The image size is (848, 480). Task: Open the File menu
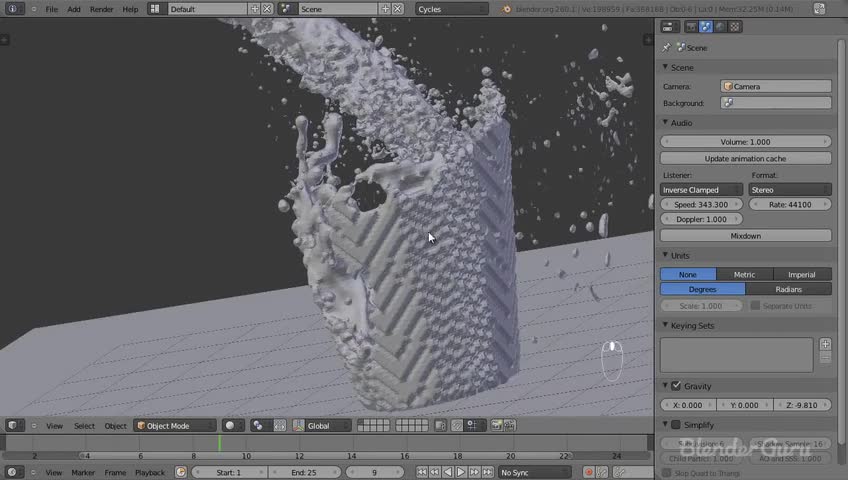[51, 9]
